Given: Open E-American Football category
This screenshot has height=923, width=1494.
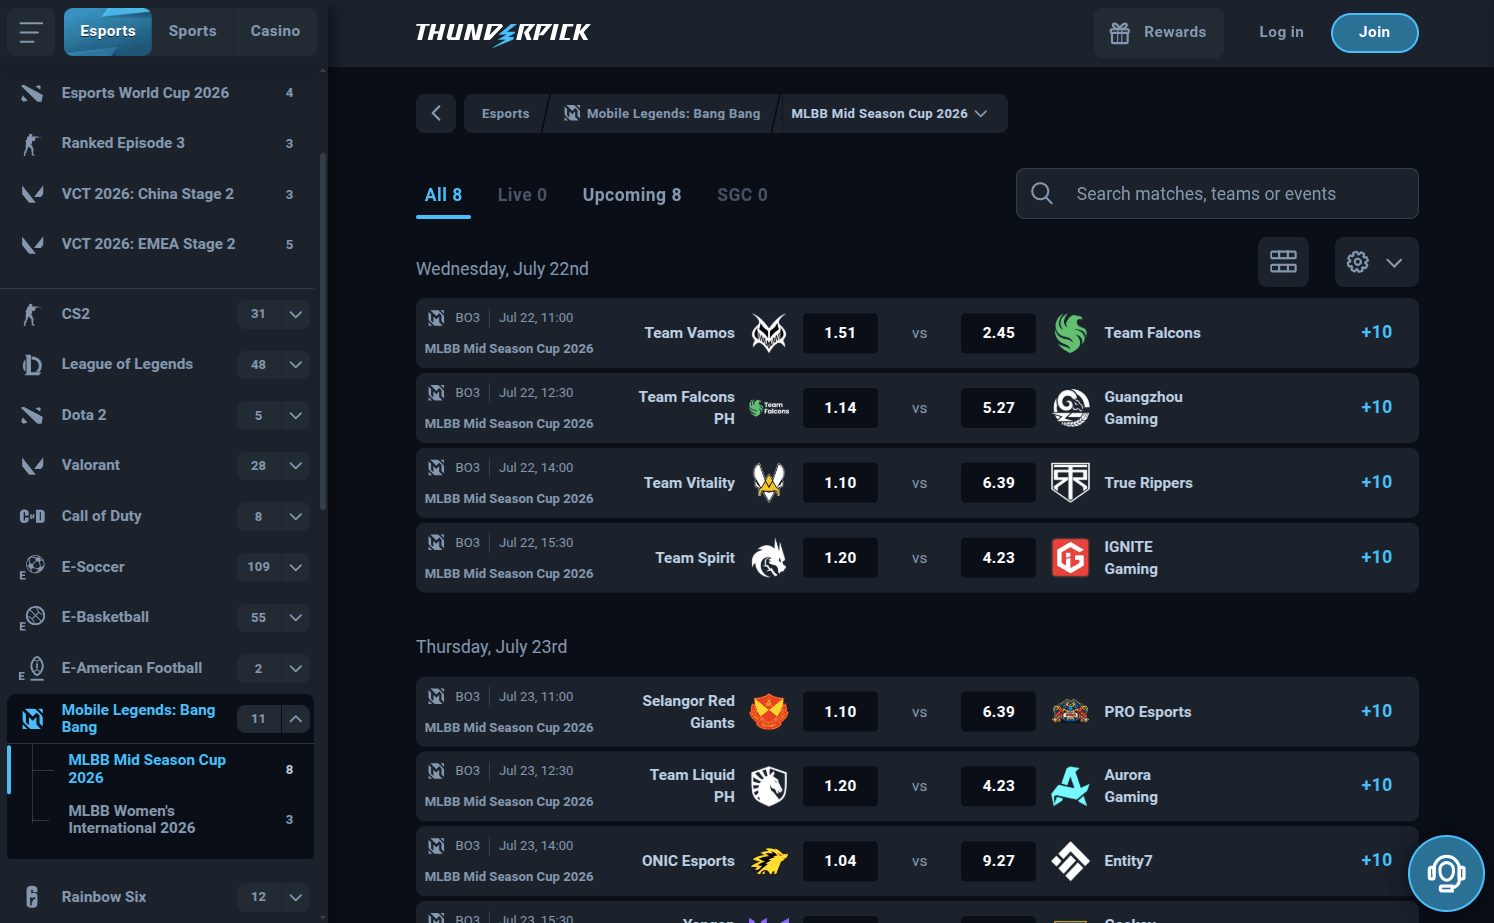Looking at the screenshot, I should 160,668.
